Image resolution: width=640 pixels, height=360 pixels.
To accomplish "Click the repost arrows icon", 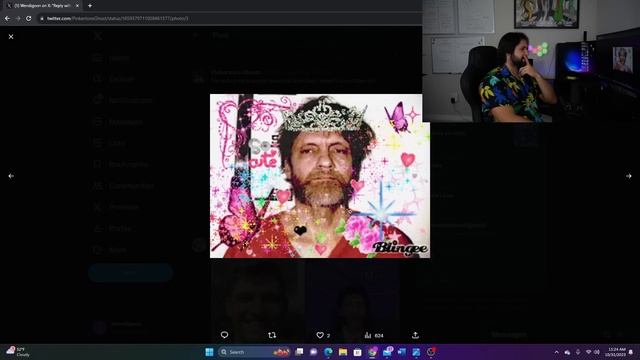I will click(x=272, y=335).
